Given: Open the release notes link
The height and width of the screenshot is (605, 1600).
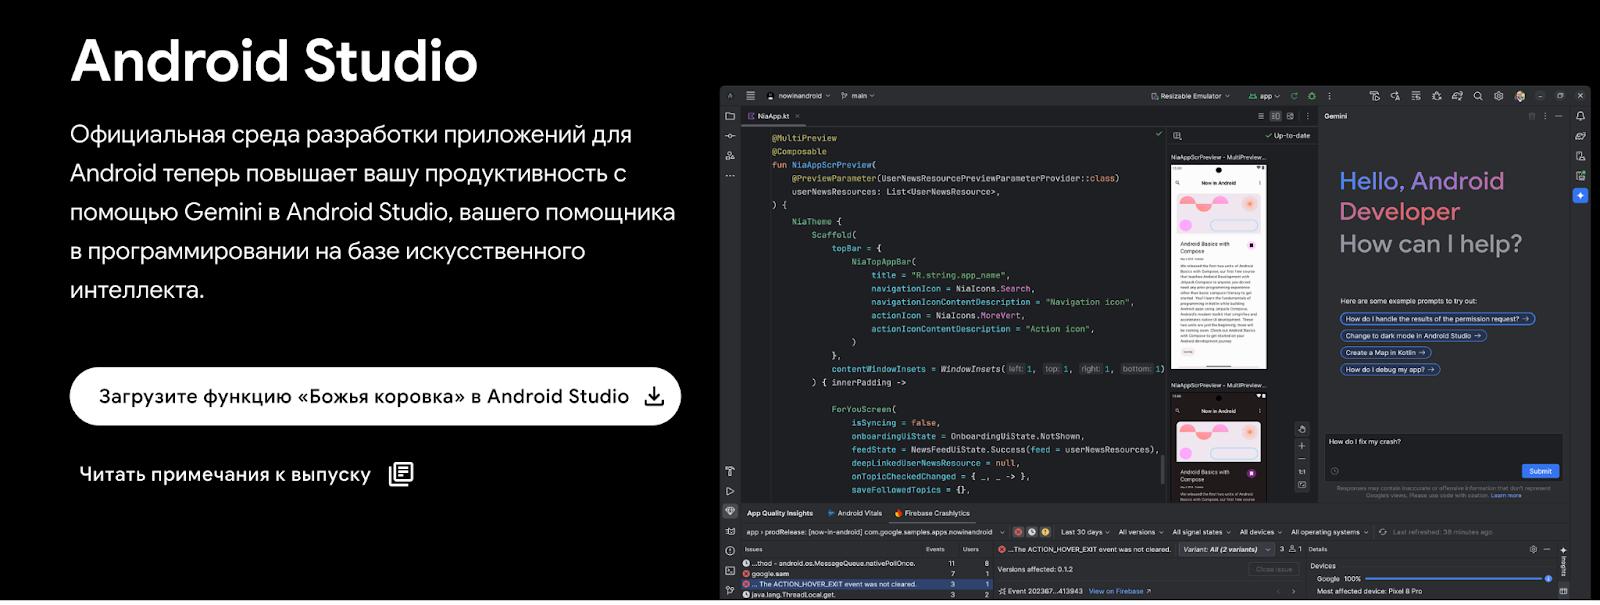Looking at the screenshot, I should 245,474.
